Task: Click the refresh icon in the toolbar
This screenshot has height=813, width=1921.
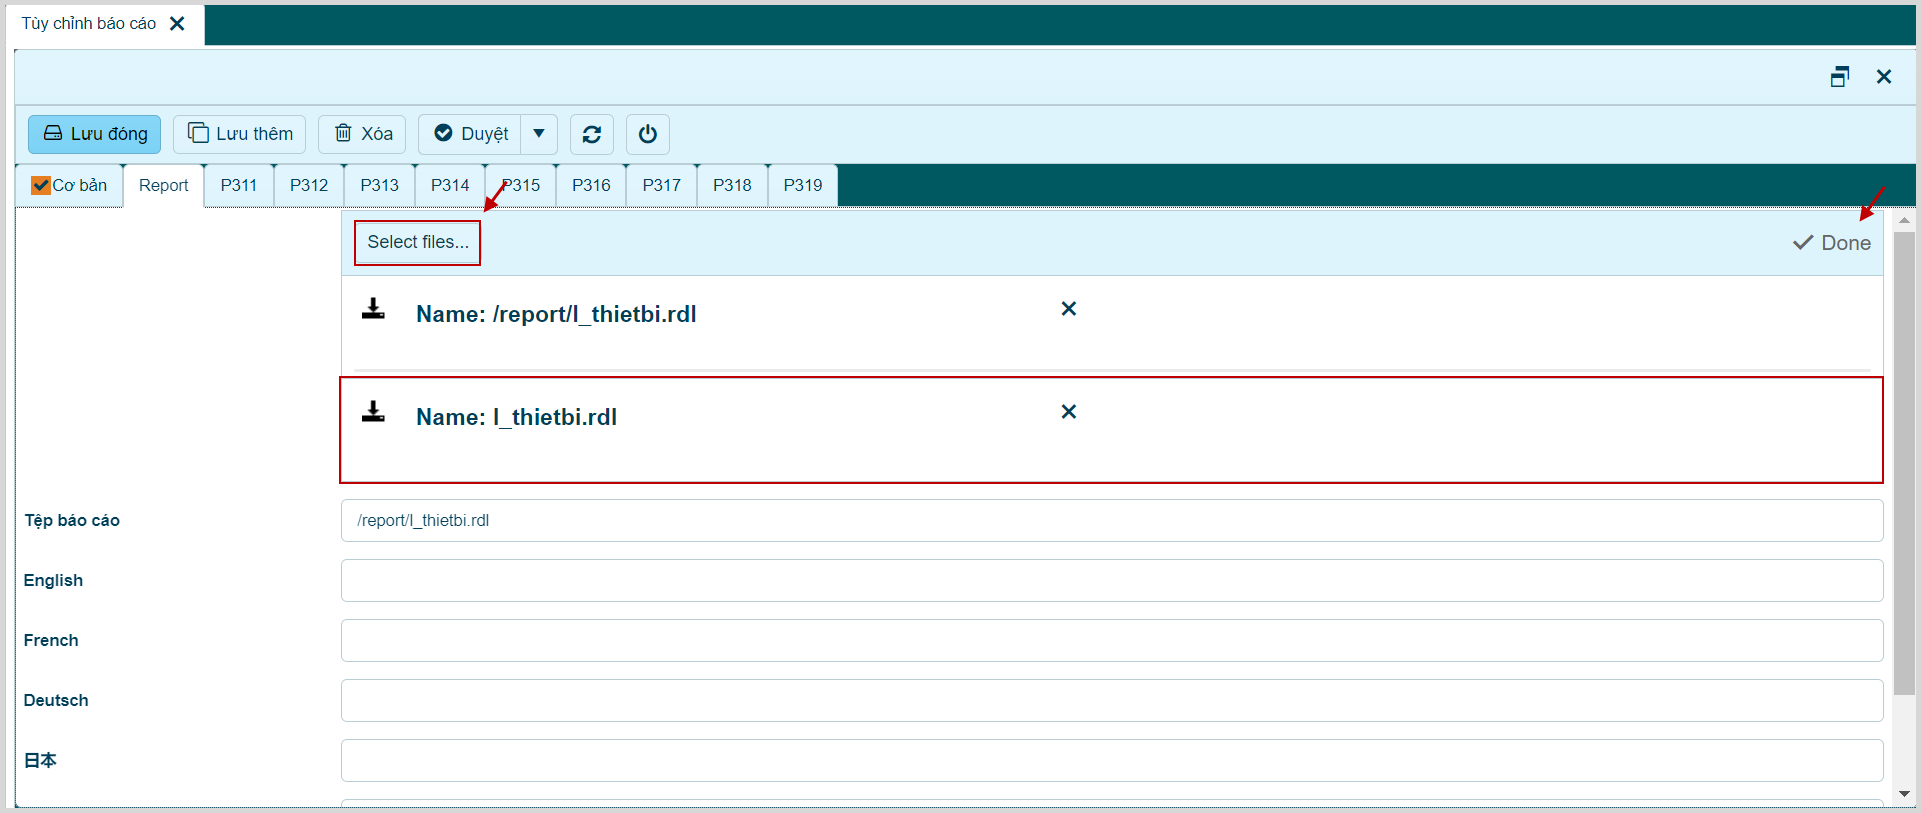Action: coord(592,134)
